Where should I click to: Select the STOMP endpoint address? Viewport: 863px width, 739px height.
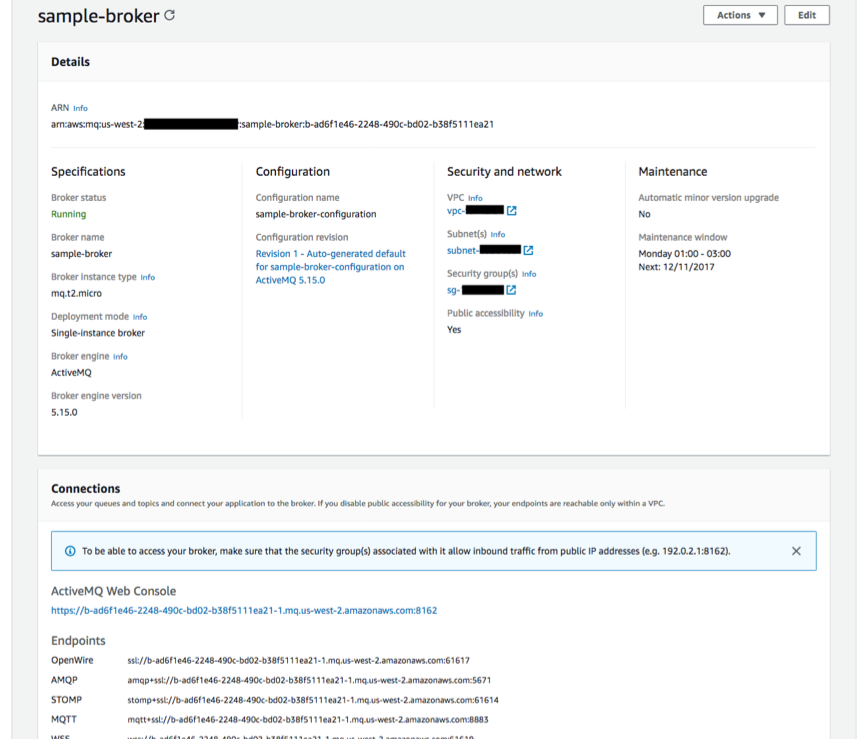pyautogui.click(x=313, y=700)
